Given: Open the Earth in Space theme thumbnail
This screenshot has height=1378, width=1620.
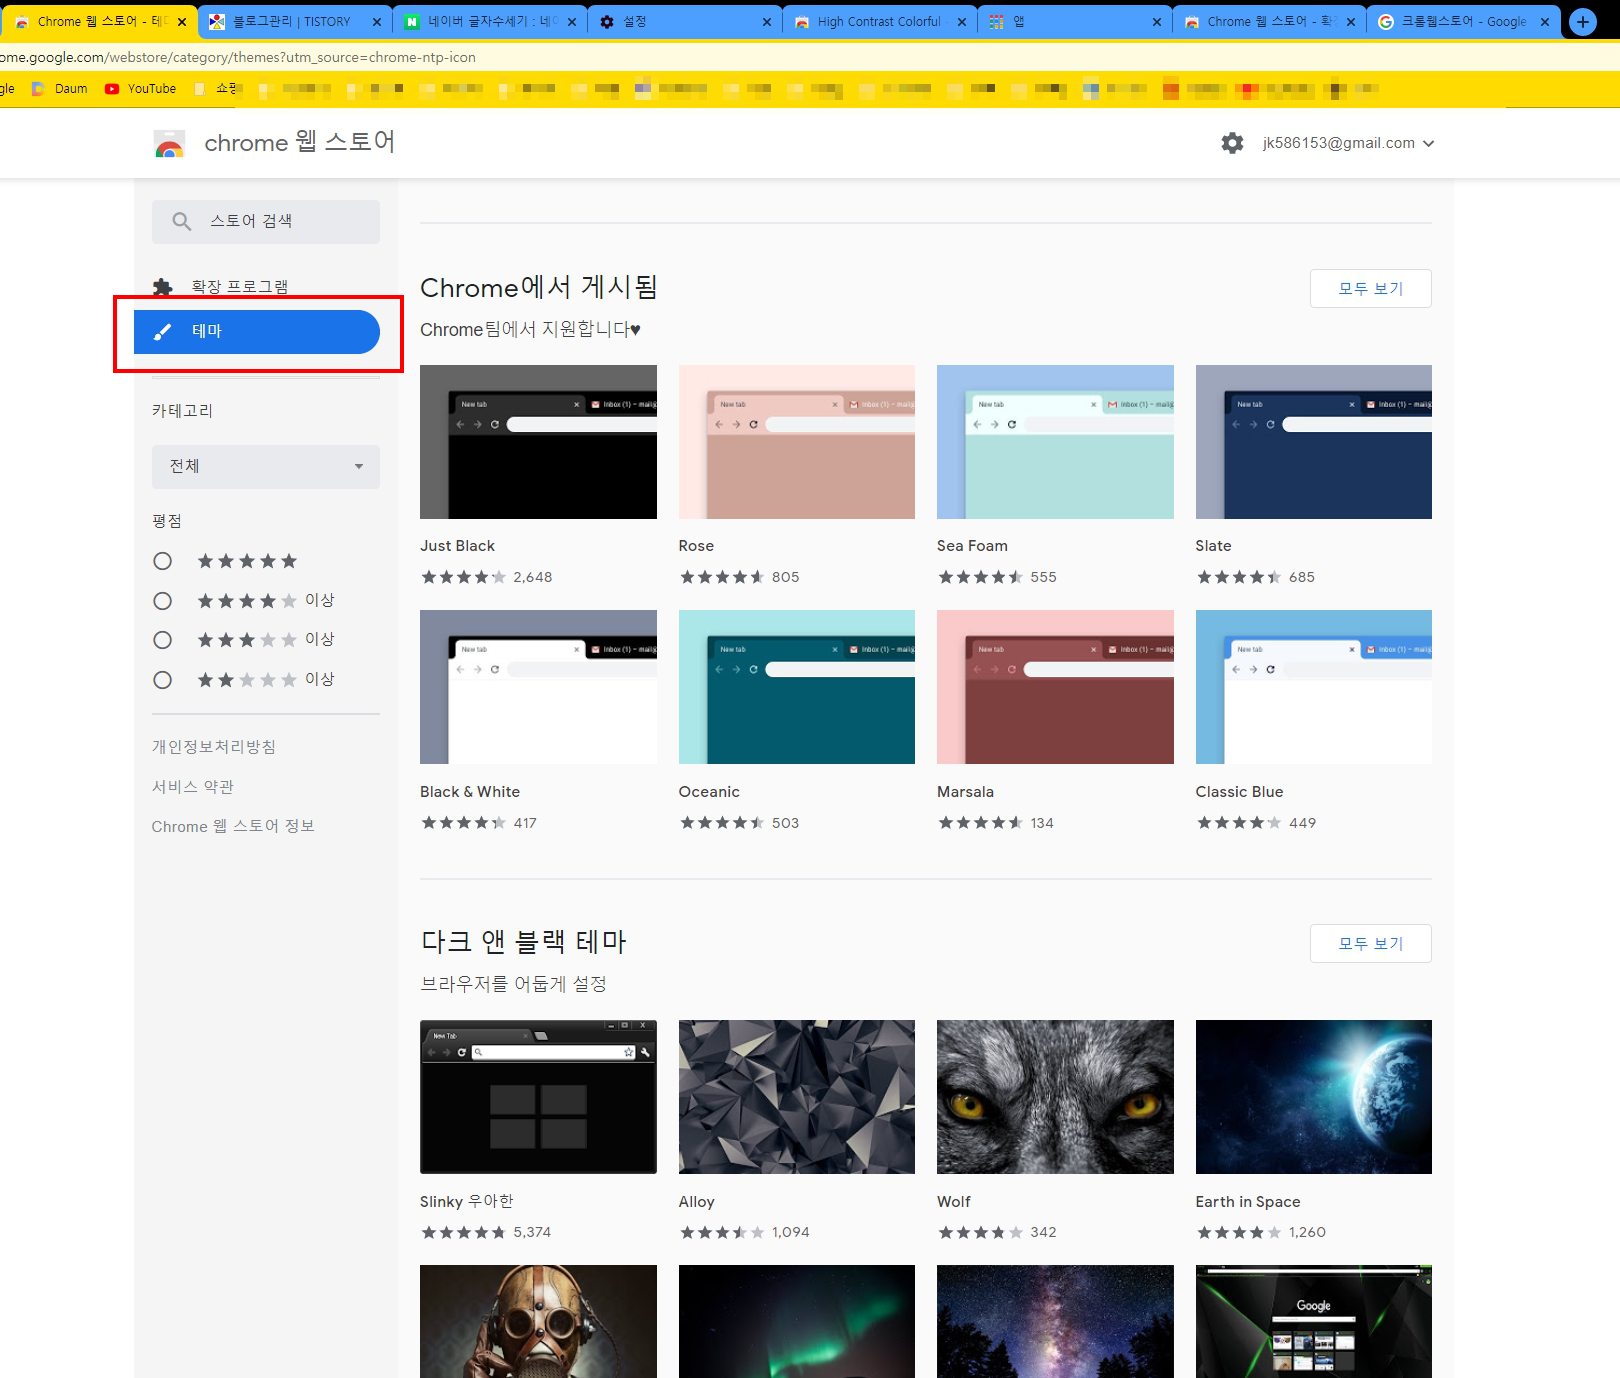Looking at the screenshot, I should pyautogui.click(x=1314, y=1097).
